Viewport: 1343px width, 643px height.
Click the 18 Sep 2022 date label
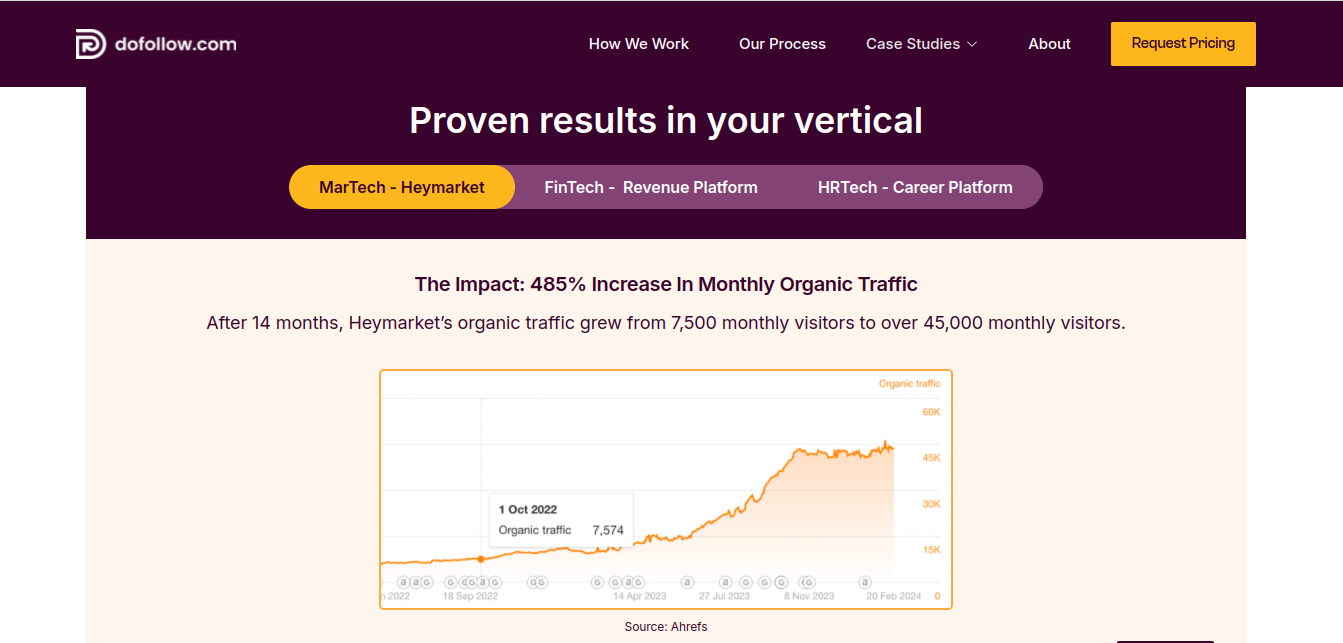click(x=470, y=596)
